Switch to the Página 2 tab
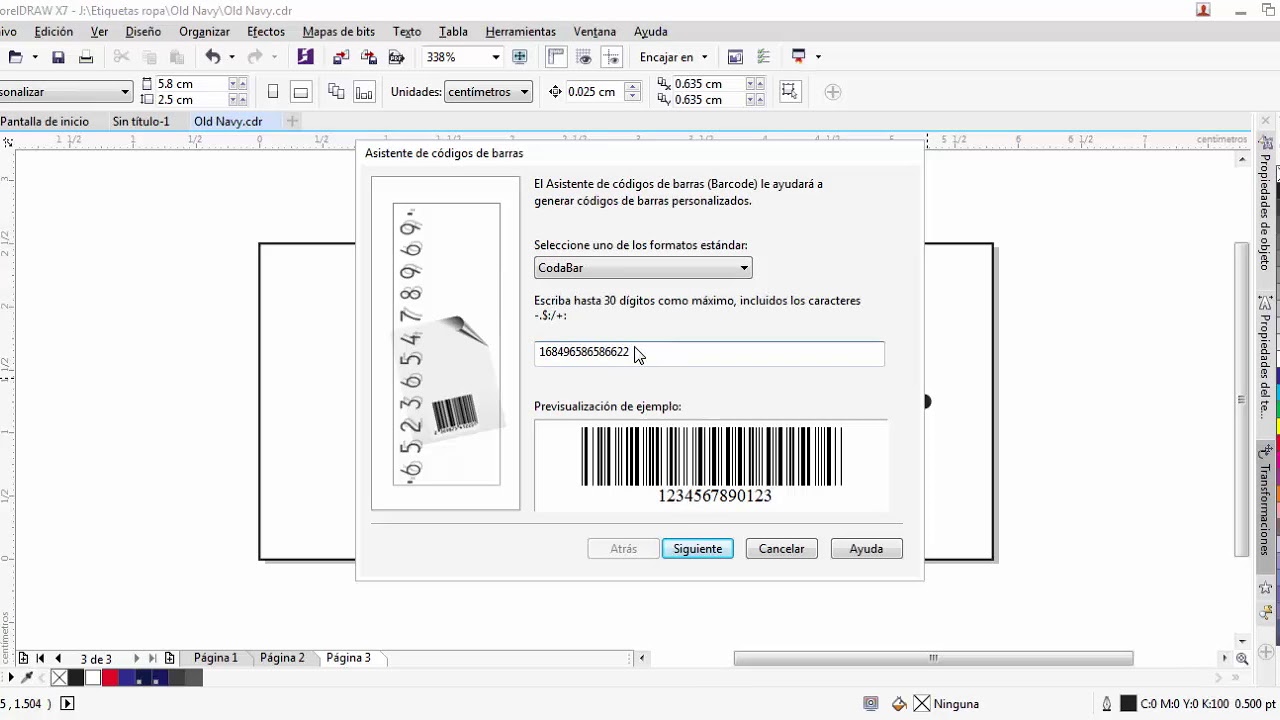1280x720 pixels. [282, 658]
